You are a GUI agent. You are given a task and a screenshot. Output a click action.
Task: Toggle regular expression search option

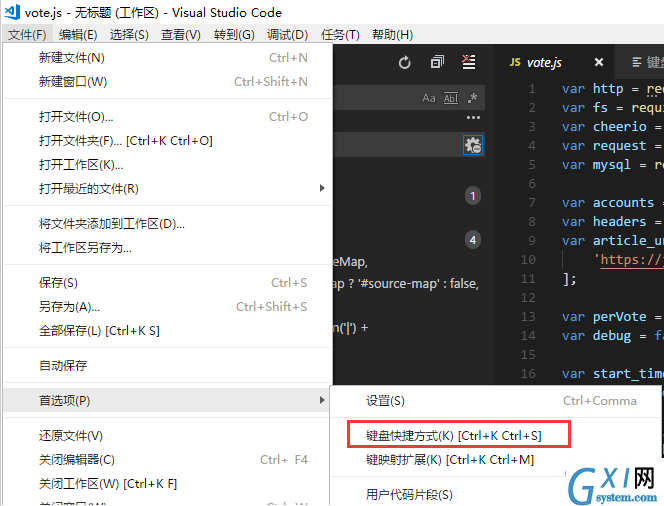(x=472, y=98)
